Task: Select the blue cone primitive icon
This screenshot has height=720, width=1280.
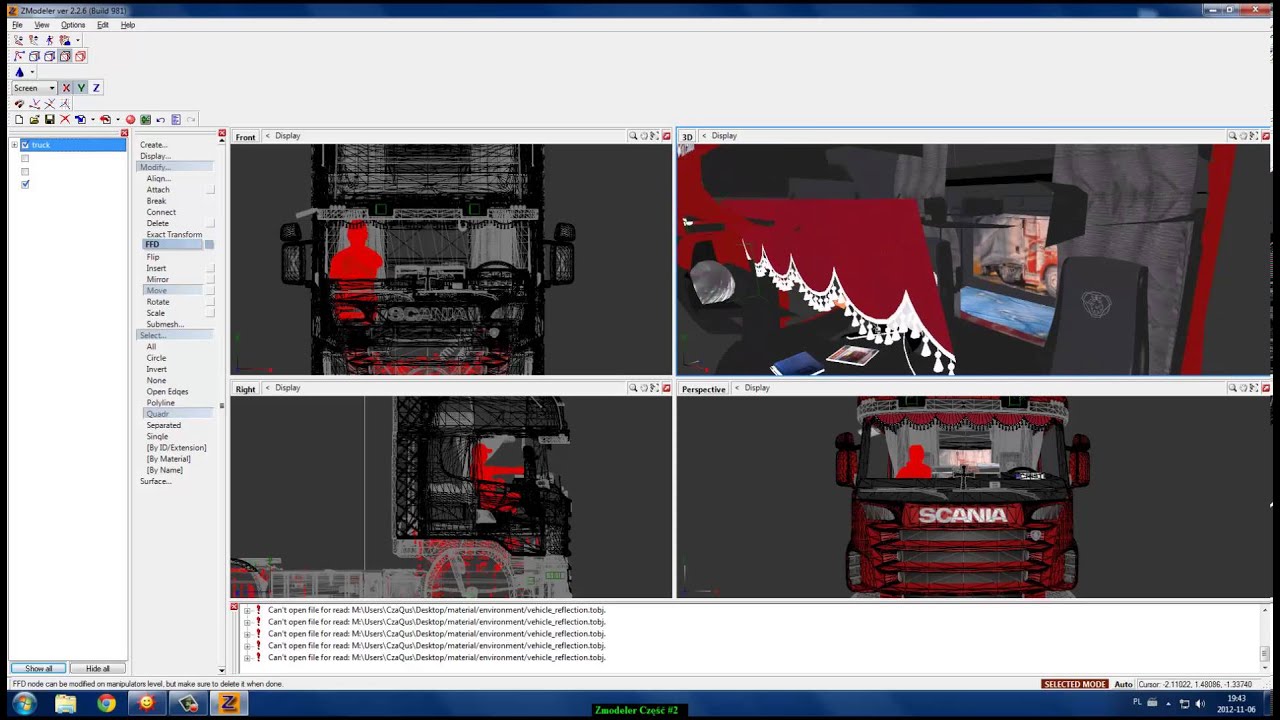Action: click(19, 72)
